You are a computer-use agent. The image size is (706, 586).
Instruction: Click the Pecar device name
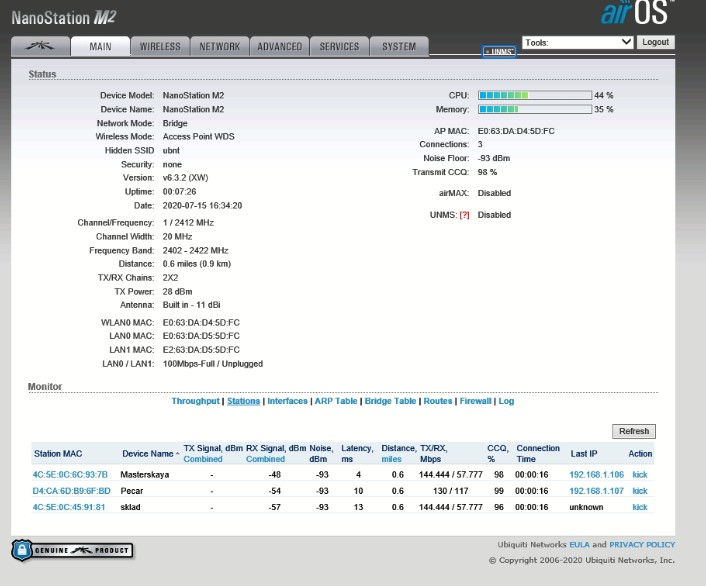pyautogui.click(x=131, y=491)
